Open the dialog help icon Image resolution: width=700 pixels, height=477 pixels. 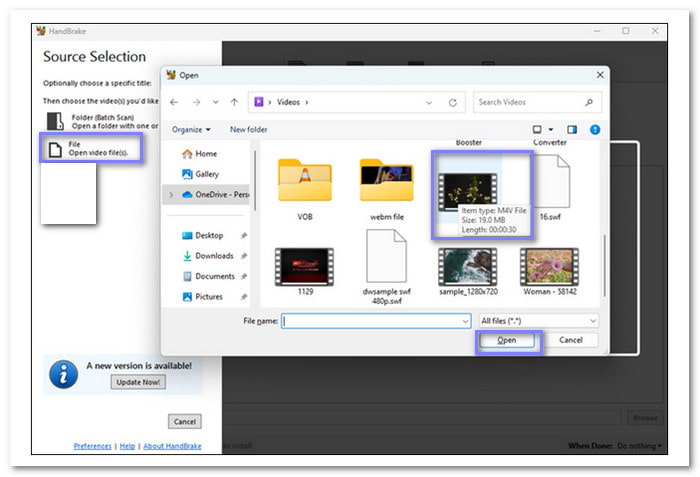coord(595,130)
